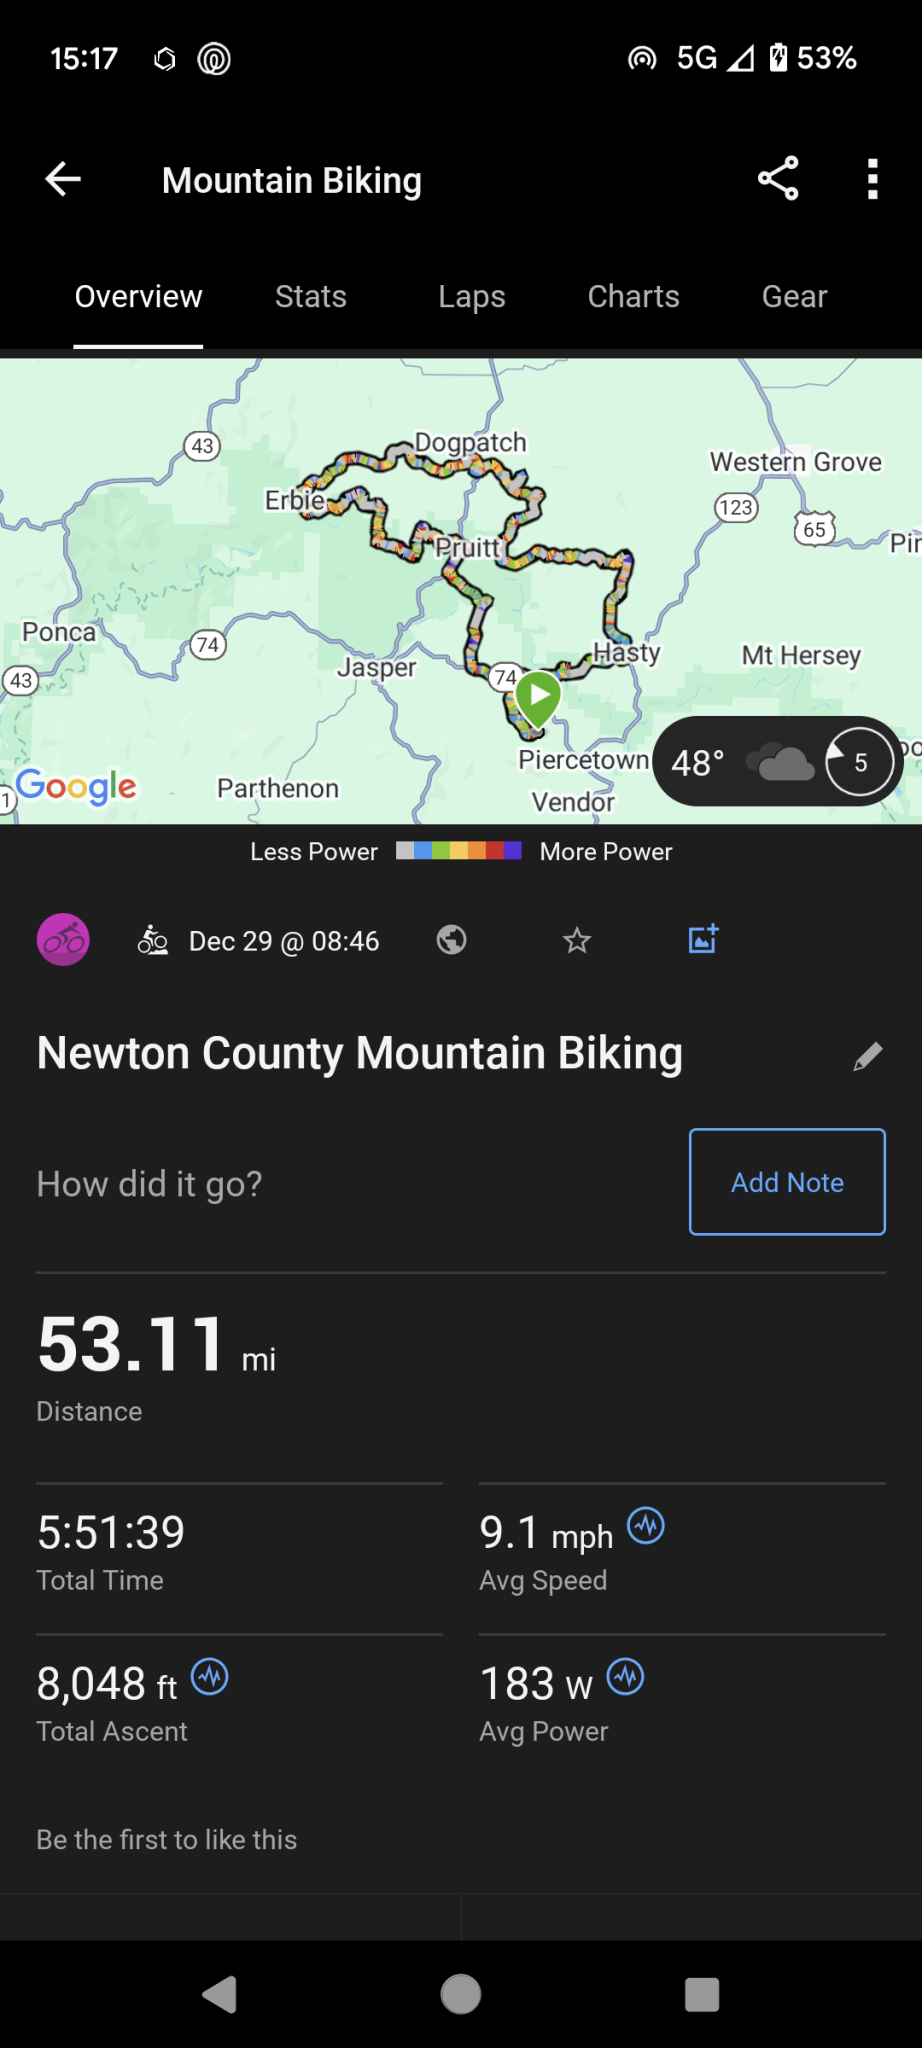Change privacy with the globe icon

click(x=452, y=940)
